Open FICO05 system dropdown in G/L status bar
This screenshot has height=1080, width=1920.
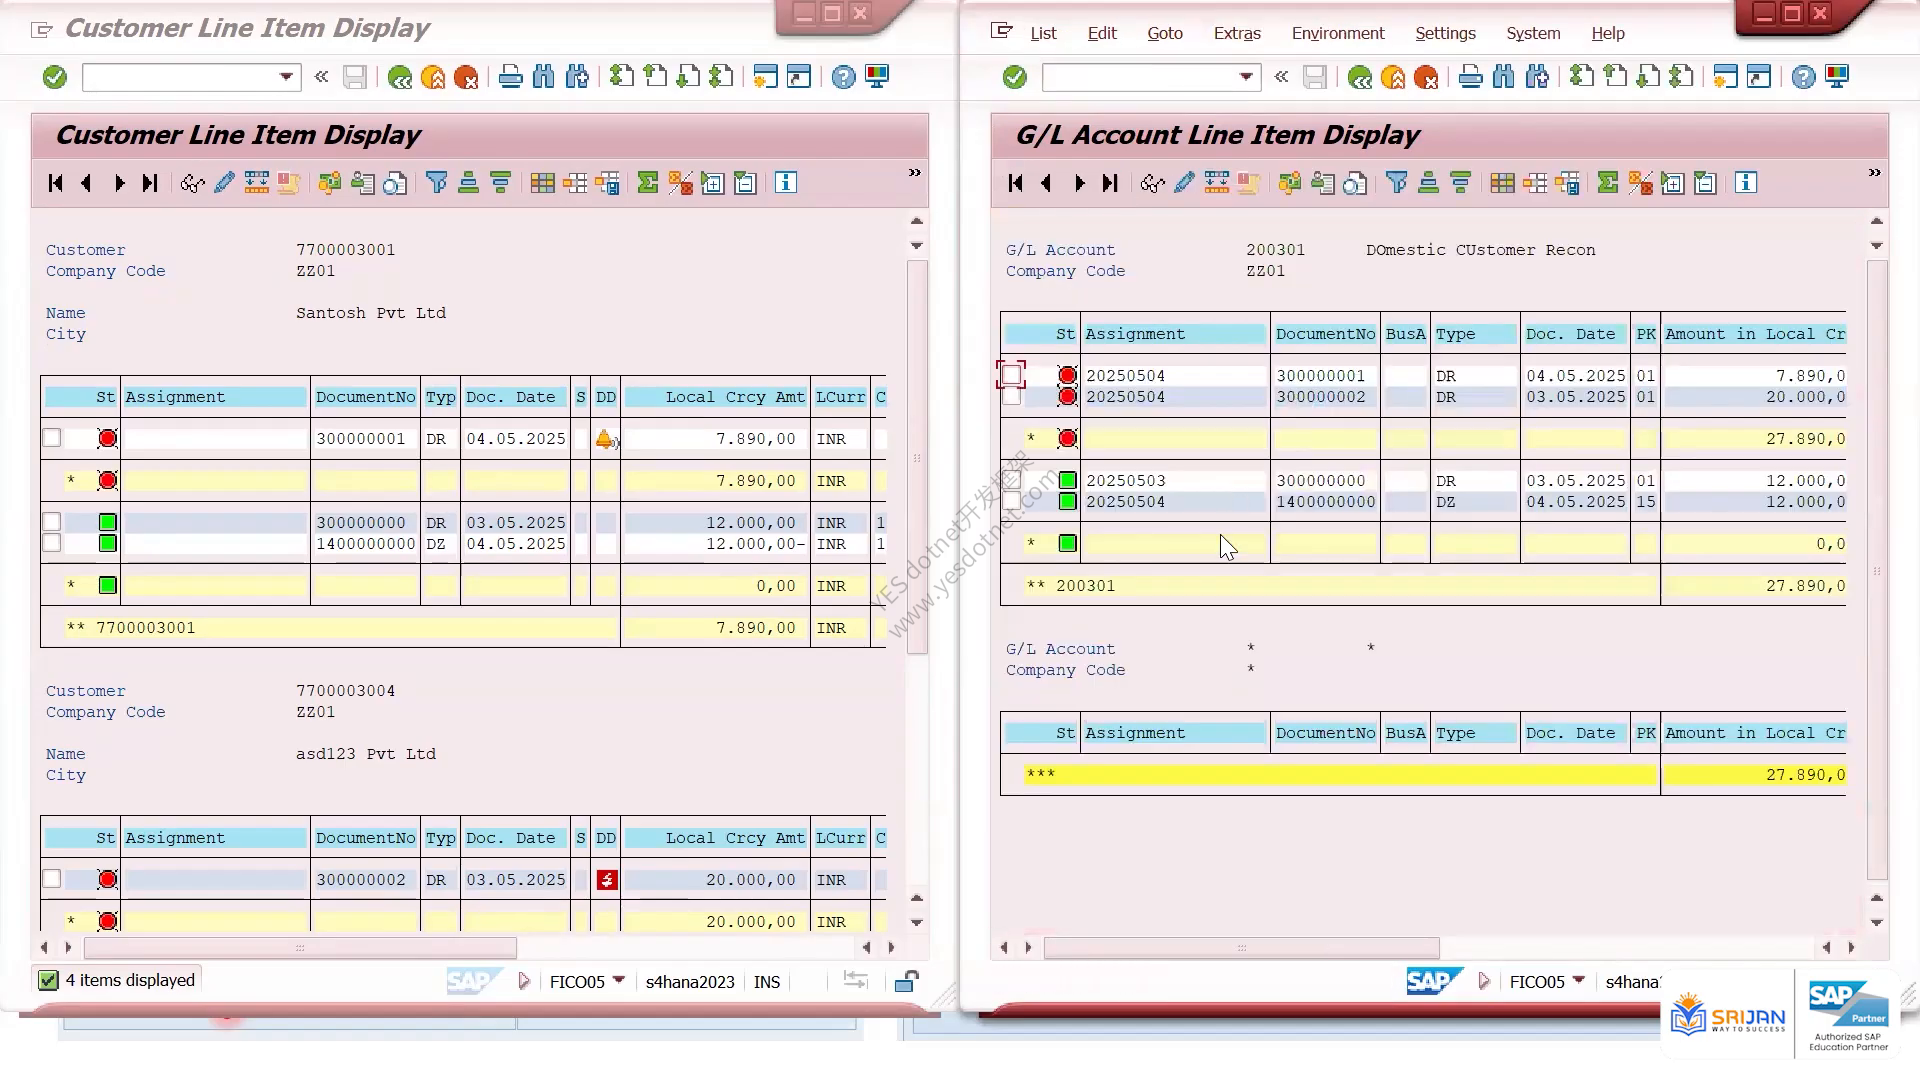click(1578, 980)
